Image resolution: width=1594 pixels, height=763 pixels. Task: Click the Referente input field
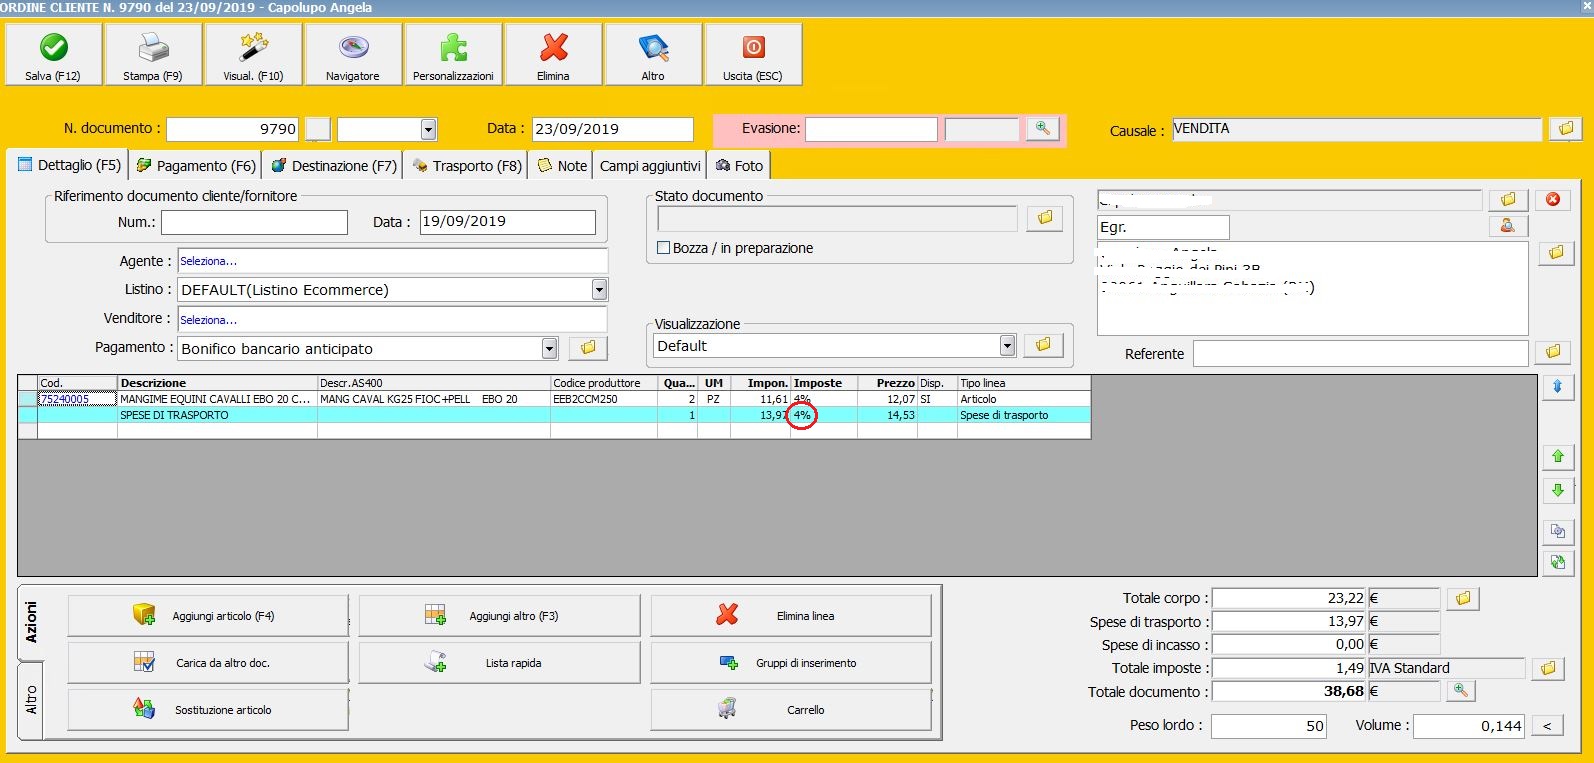pos(1360,354)
